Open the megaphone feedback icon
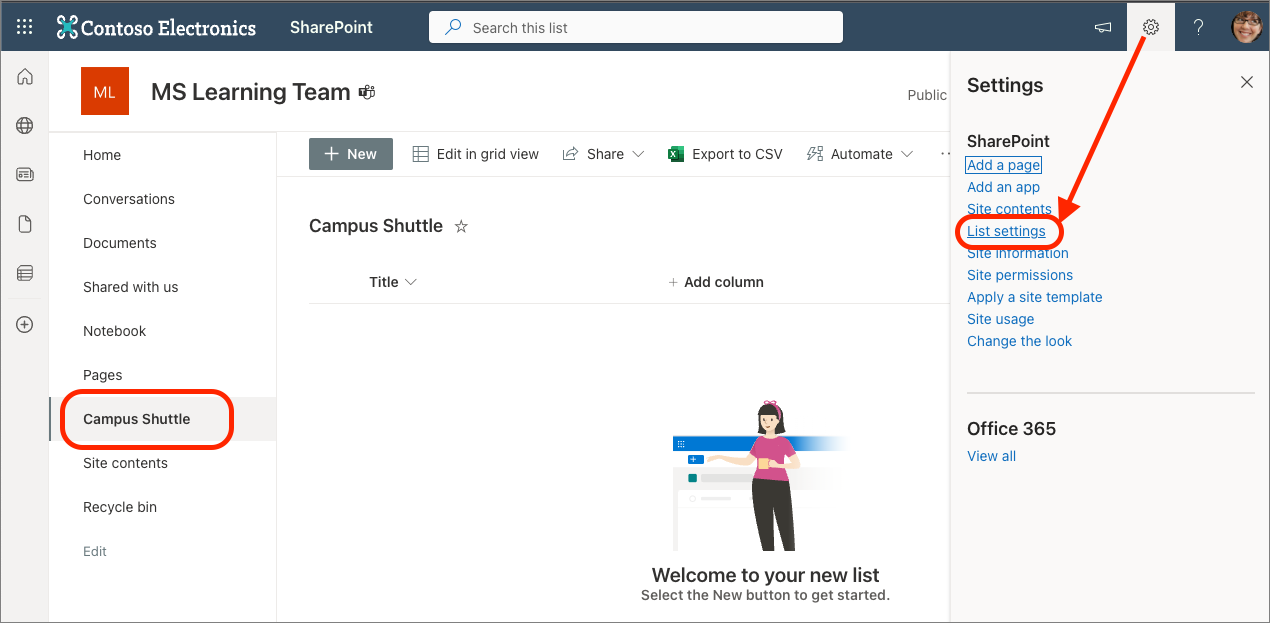 tap(1103, 27)
